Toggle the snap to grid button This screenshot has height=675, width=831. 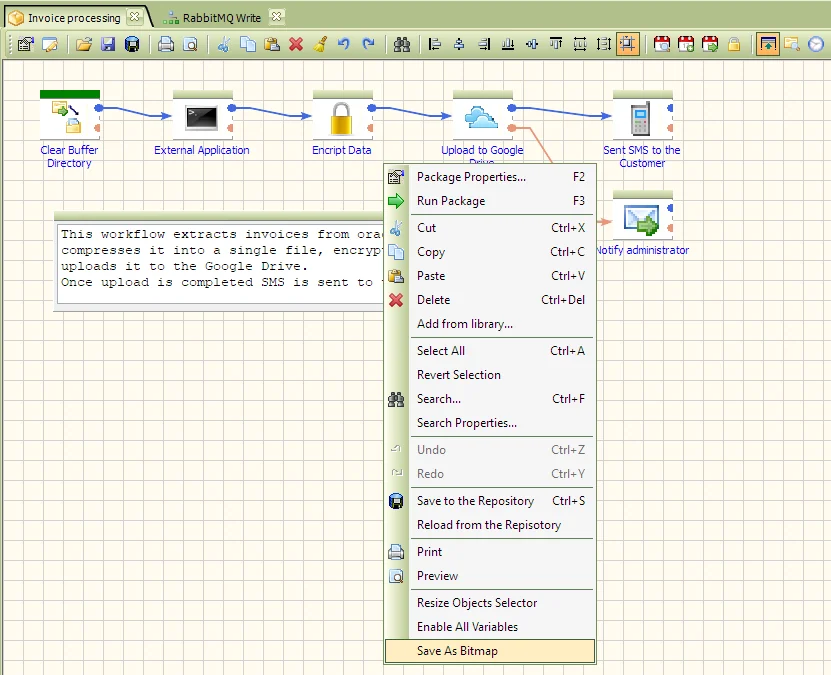(x=628, y=44)
